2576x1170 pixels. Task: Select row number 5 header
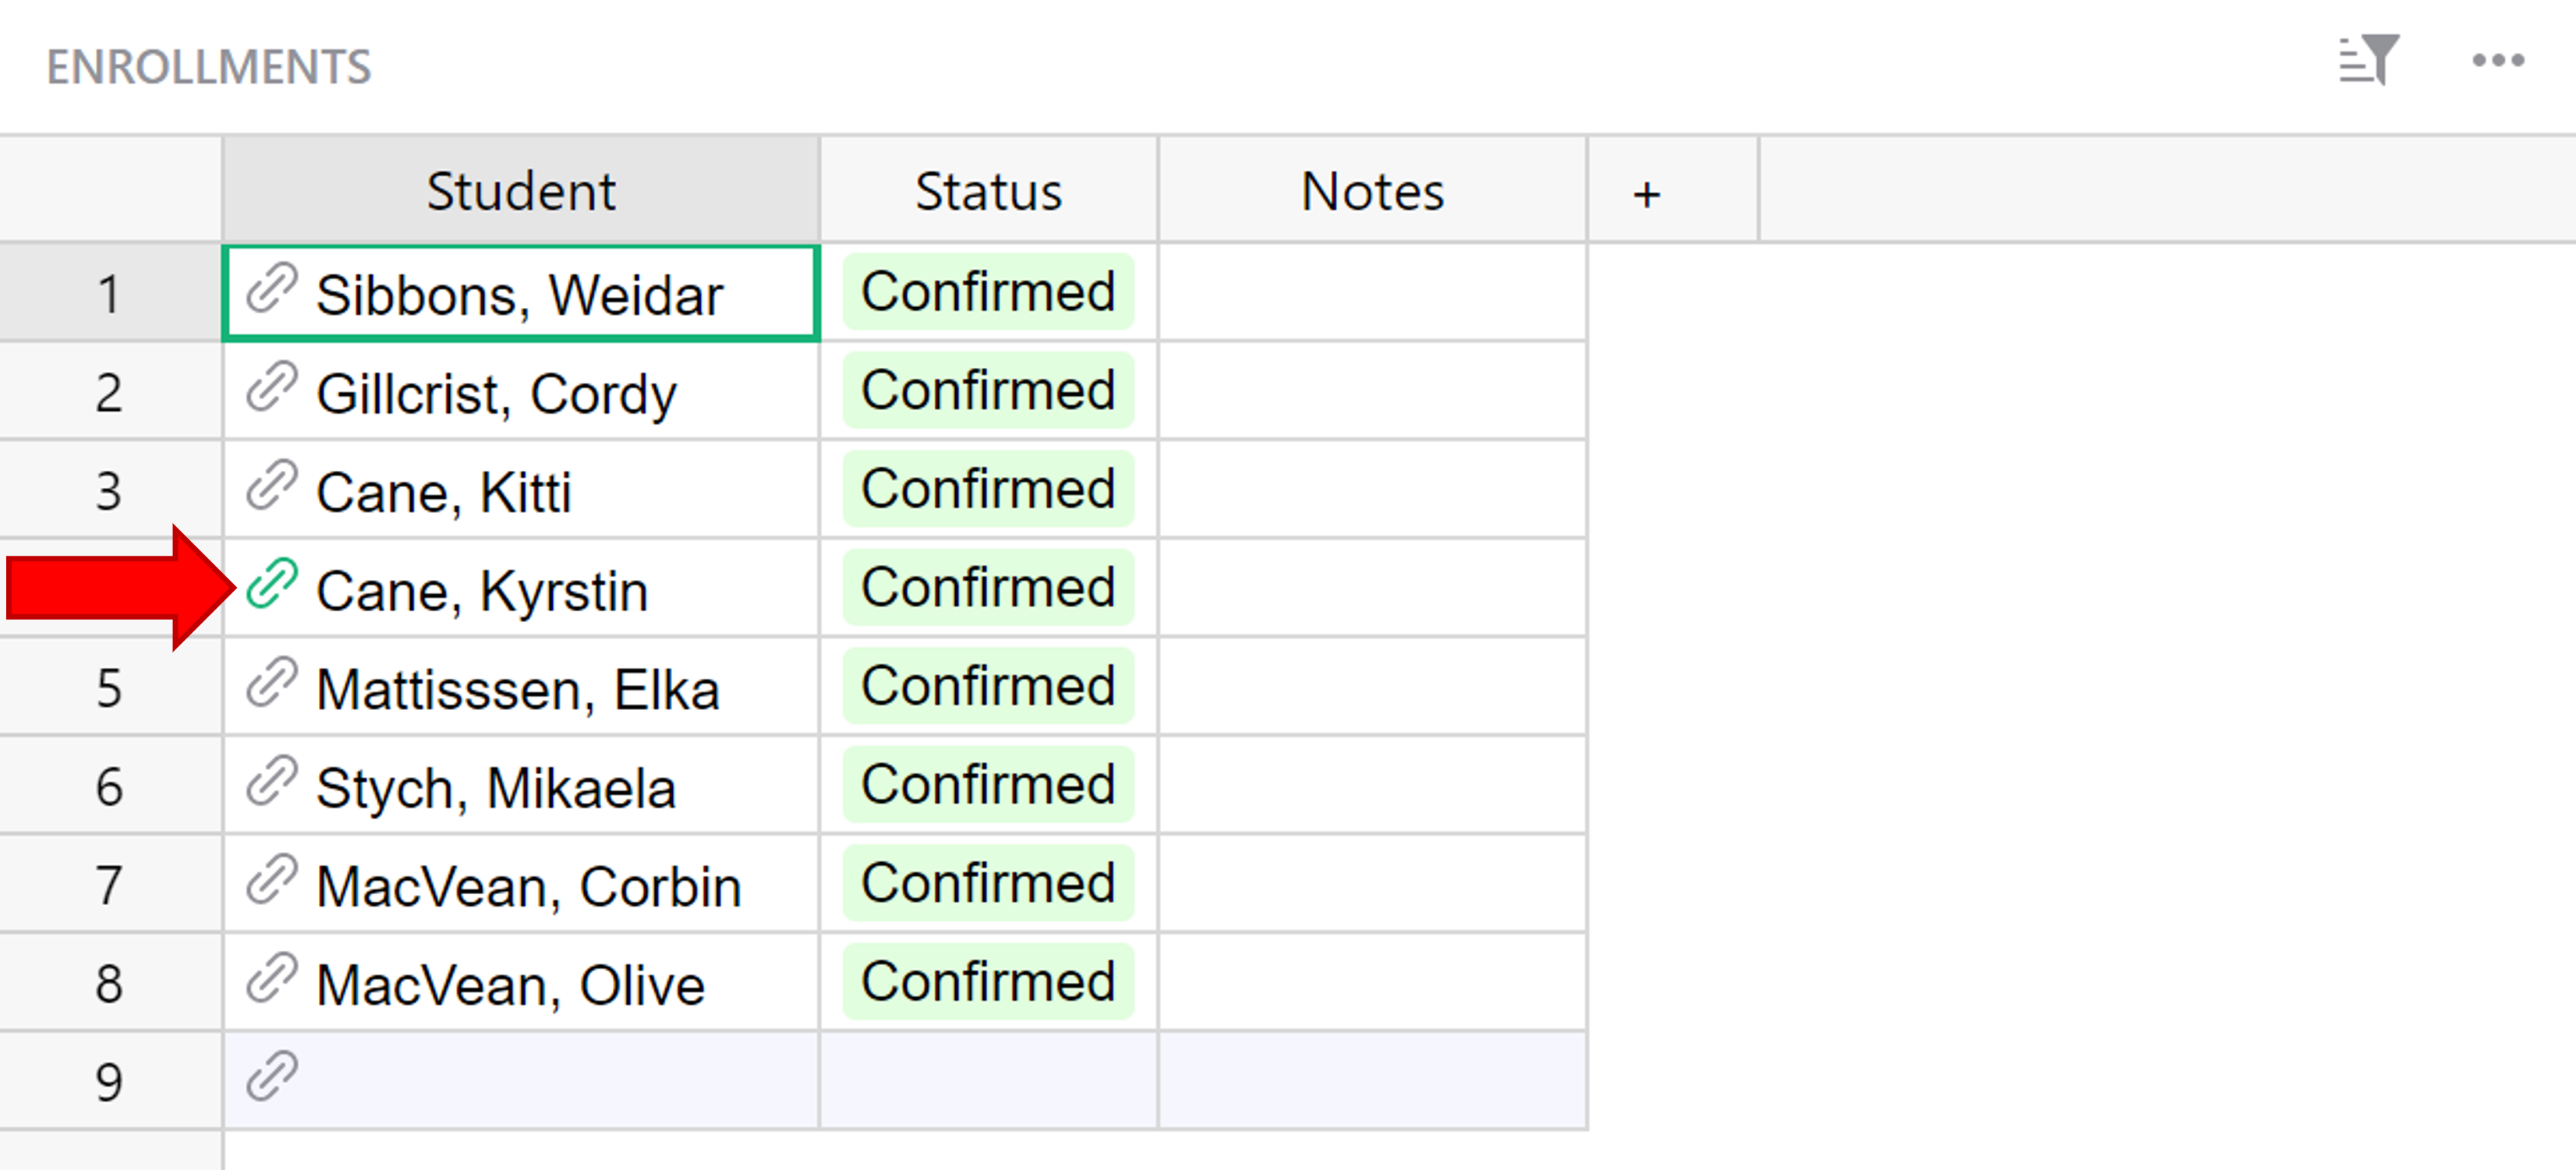pyautogui.click(x=108, y=688)
